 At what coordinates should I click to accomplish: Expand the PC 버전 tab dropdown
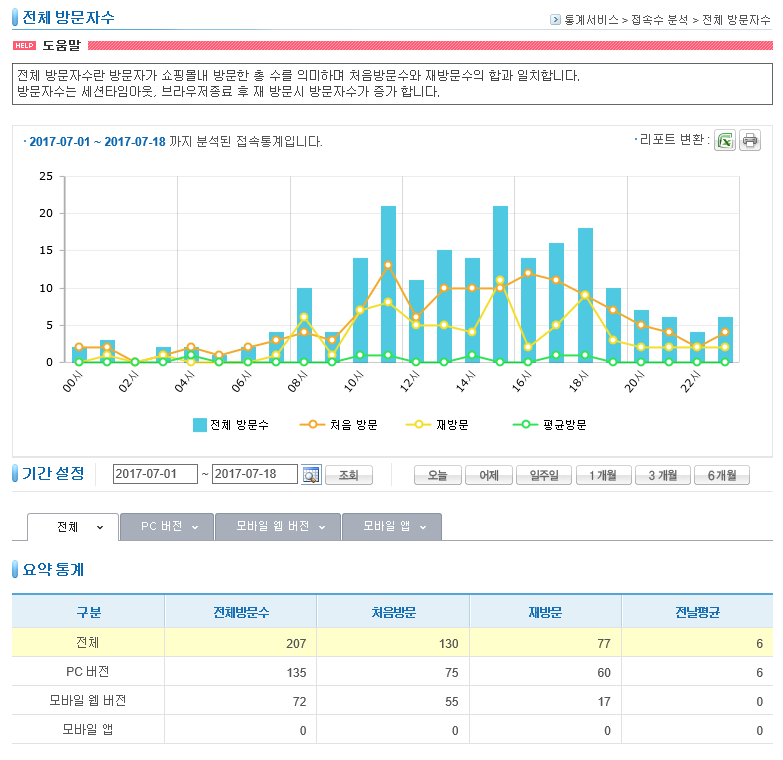(195, 527)
